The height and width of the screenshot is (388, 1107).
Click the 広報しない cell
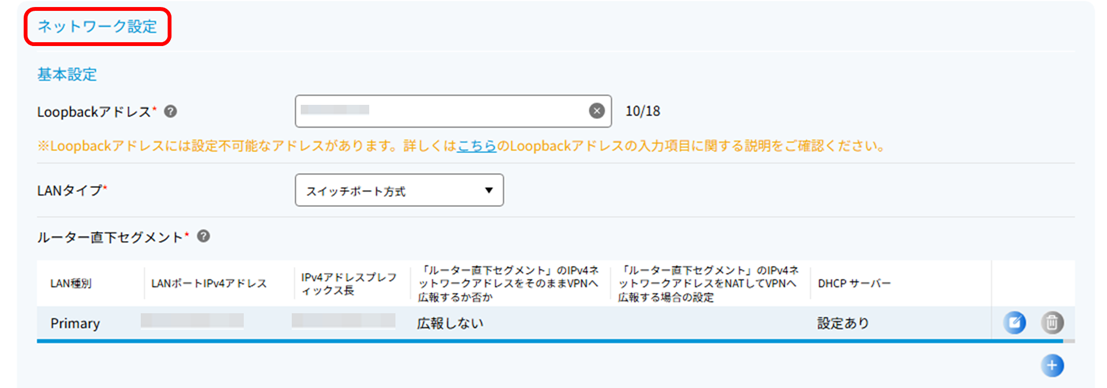tap(450, 324)
